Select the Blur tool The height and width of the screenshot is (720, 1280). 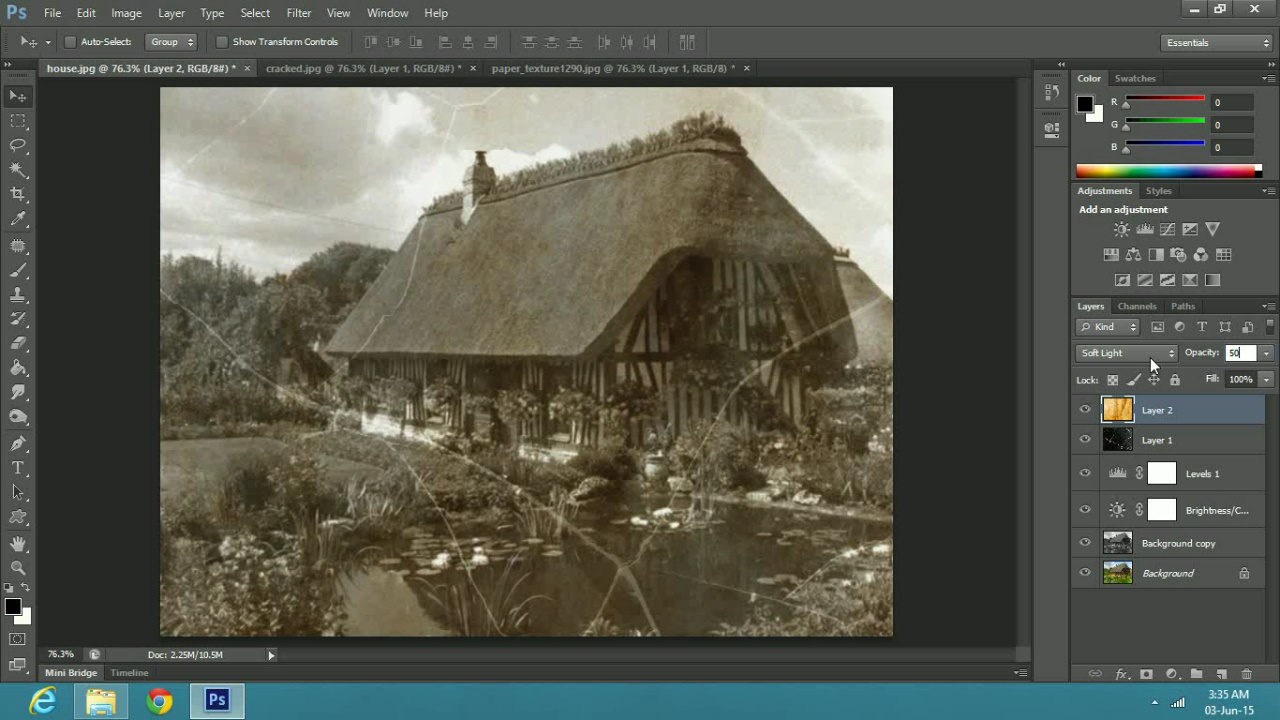pyautogui.click(x=18, y=393)
